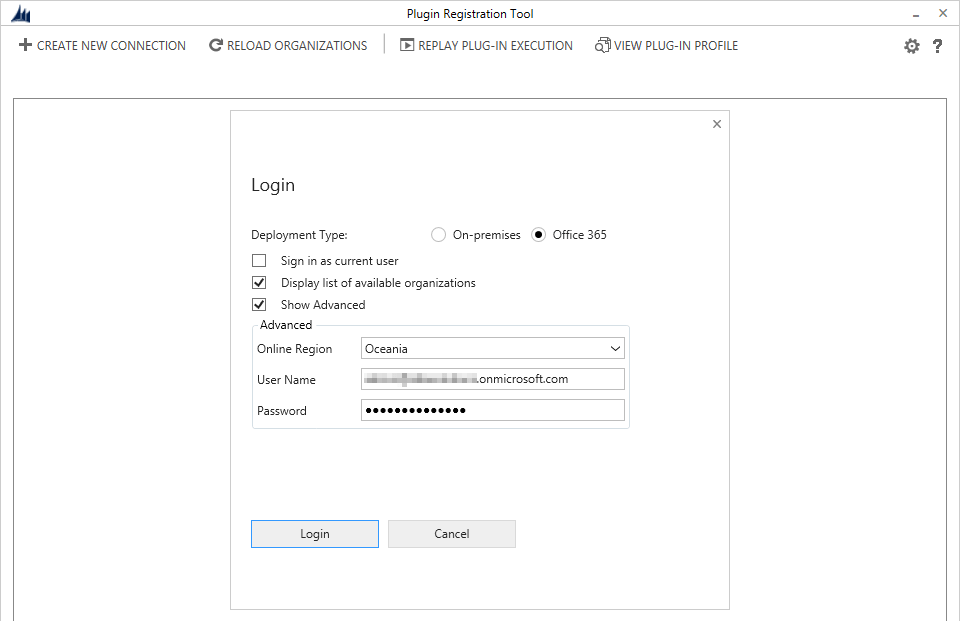The height and width of the screenshot is (621, 960).
Task: Click the Reload Organizations toolbar label
Action: click(297, 46)
